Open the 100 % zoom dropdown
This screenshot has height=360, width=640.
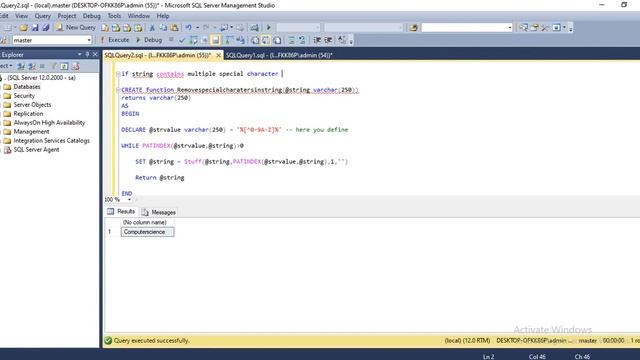click(129, 200)
